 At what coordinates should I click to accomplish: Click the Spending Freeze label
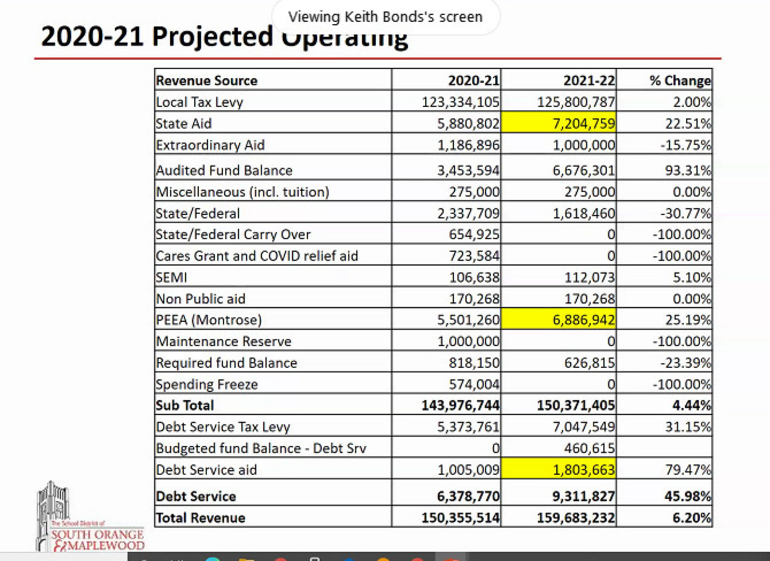coord(207,385)
